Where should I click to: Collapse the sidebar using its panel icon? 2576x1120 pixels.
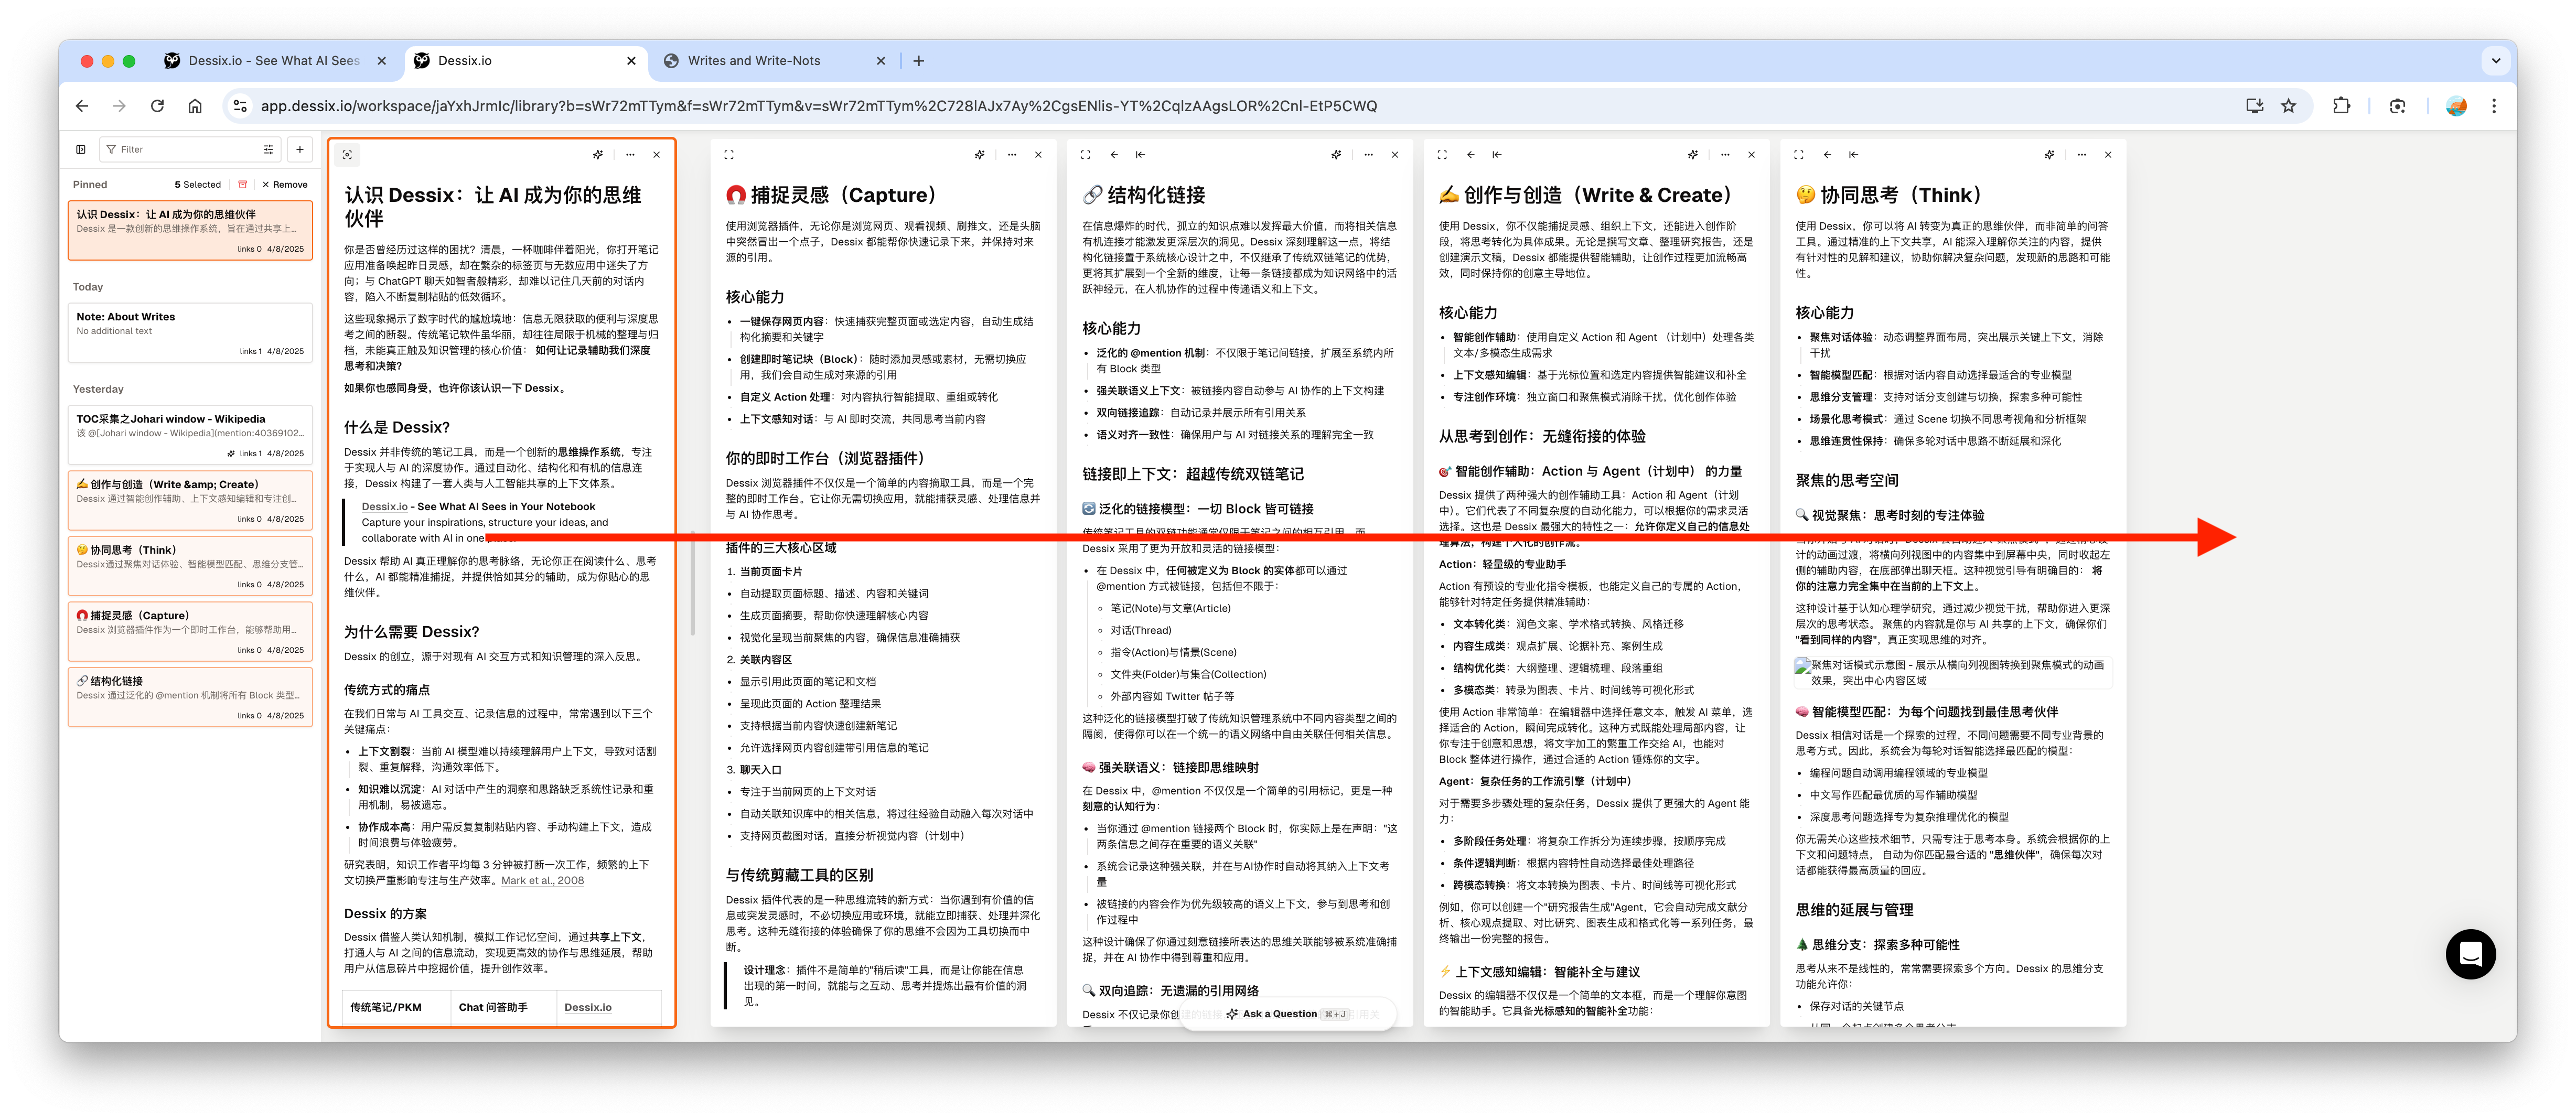coord(81,149)
